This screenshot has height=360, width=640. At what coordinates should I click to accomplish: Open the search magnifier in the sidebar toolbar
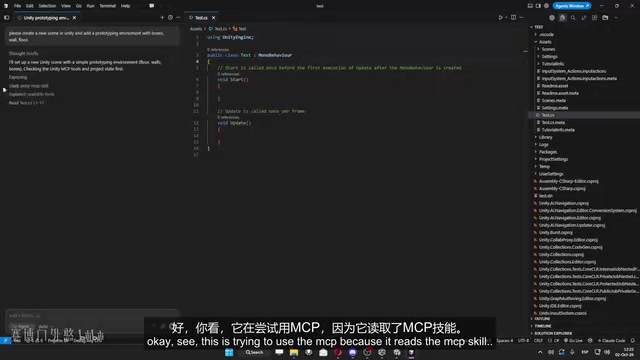pyautogui.click(x=573, y=18)
